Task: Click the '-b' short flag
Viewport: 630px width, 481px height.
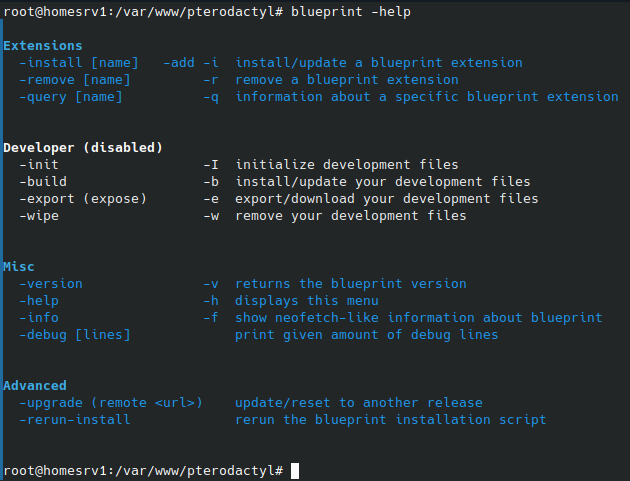Action: tap(211, 182)
